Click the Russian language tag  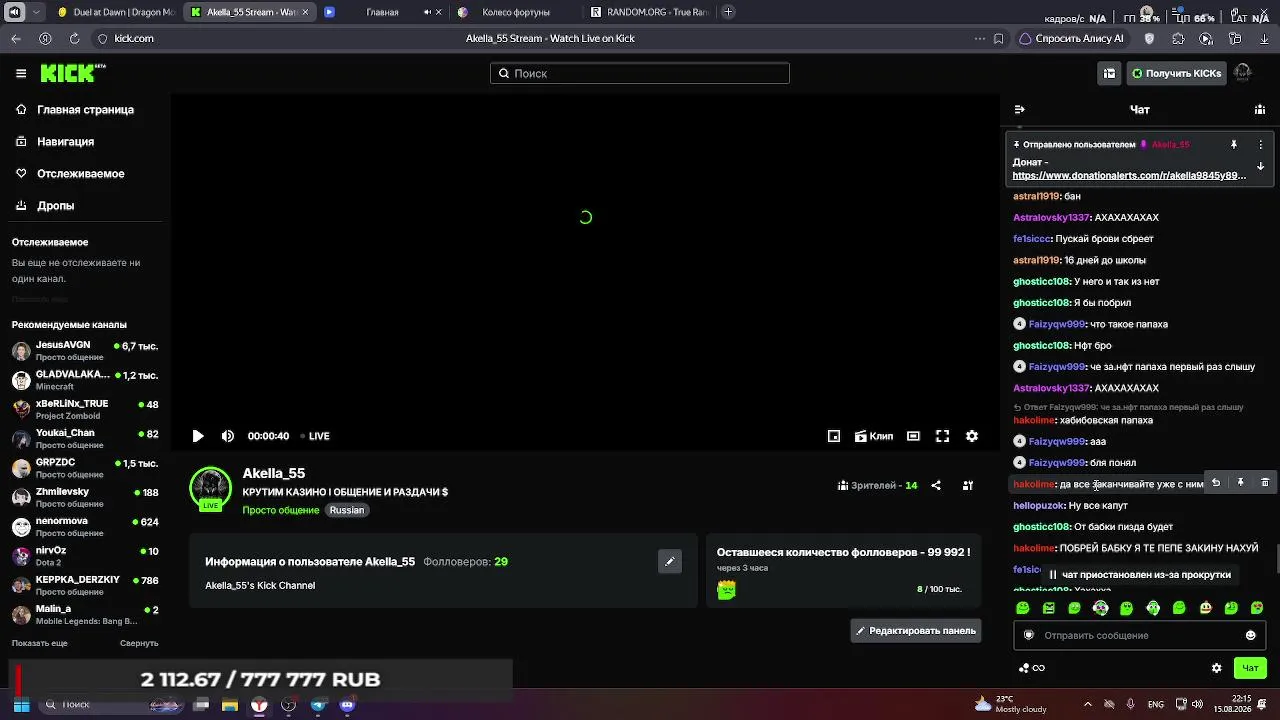pos(347,510)
